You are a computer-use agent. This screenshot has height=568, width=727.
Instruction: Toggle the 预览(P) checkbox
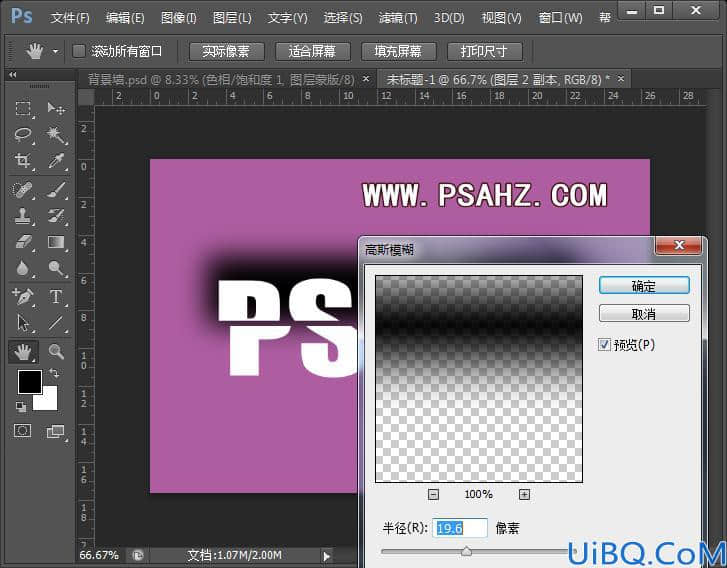click(x=604, y=345)
